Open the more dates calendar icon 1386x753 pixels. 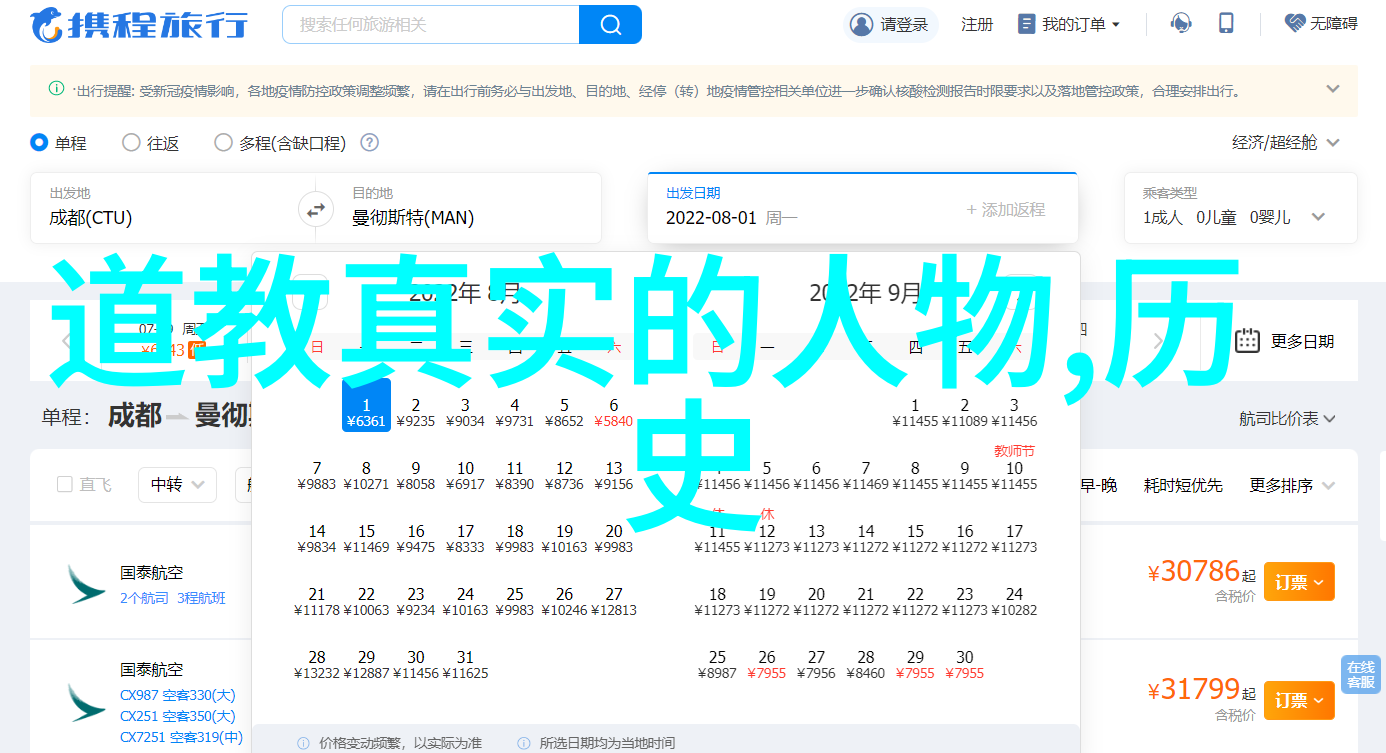[1247, 341]
